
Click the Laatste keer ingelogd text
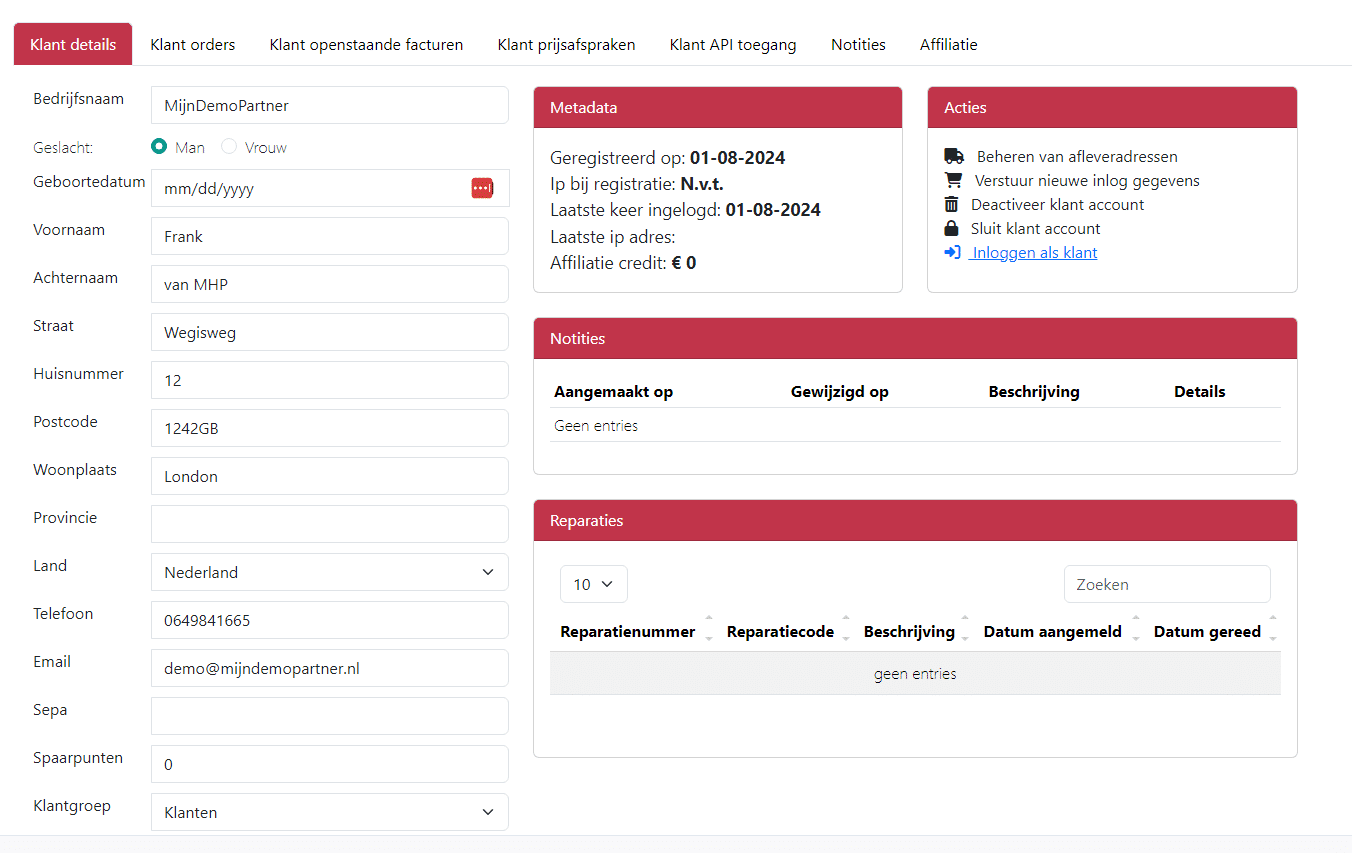point(686,211)
